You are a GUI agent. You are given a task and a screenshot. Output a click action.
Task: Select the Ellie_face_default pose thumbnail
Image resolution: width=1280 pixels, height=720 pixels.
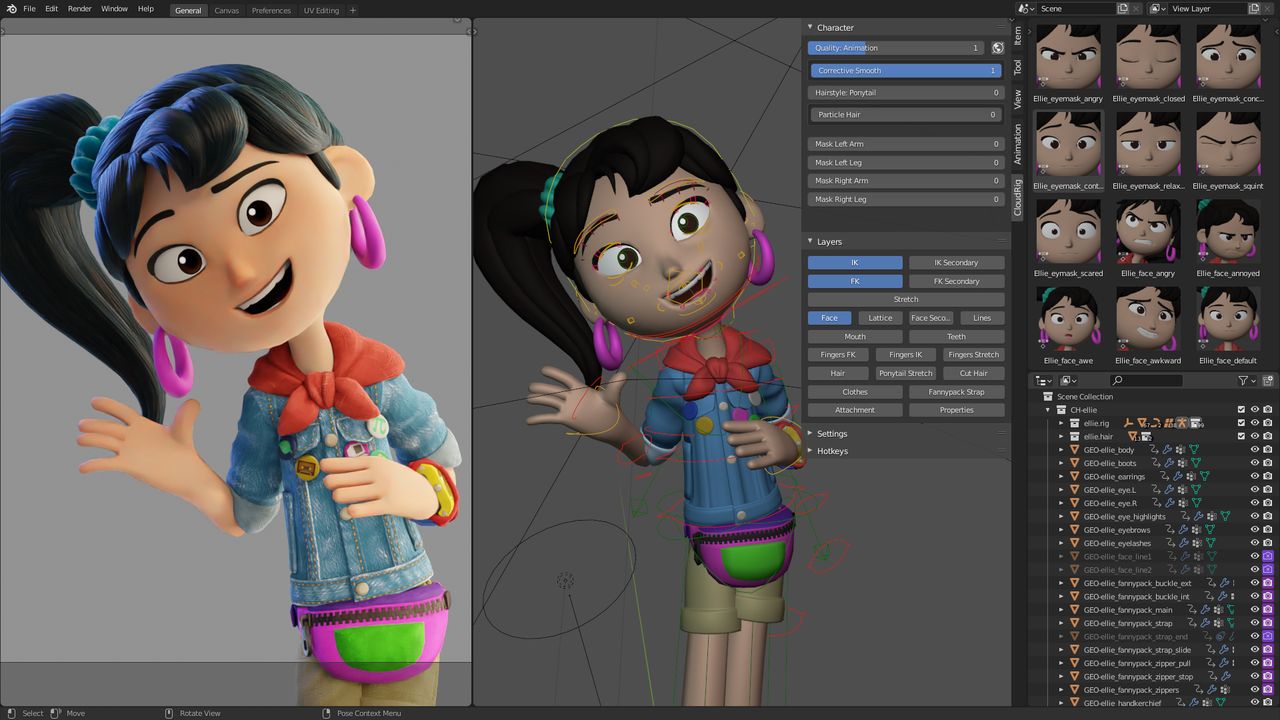[x=1228, y=324]
